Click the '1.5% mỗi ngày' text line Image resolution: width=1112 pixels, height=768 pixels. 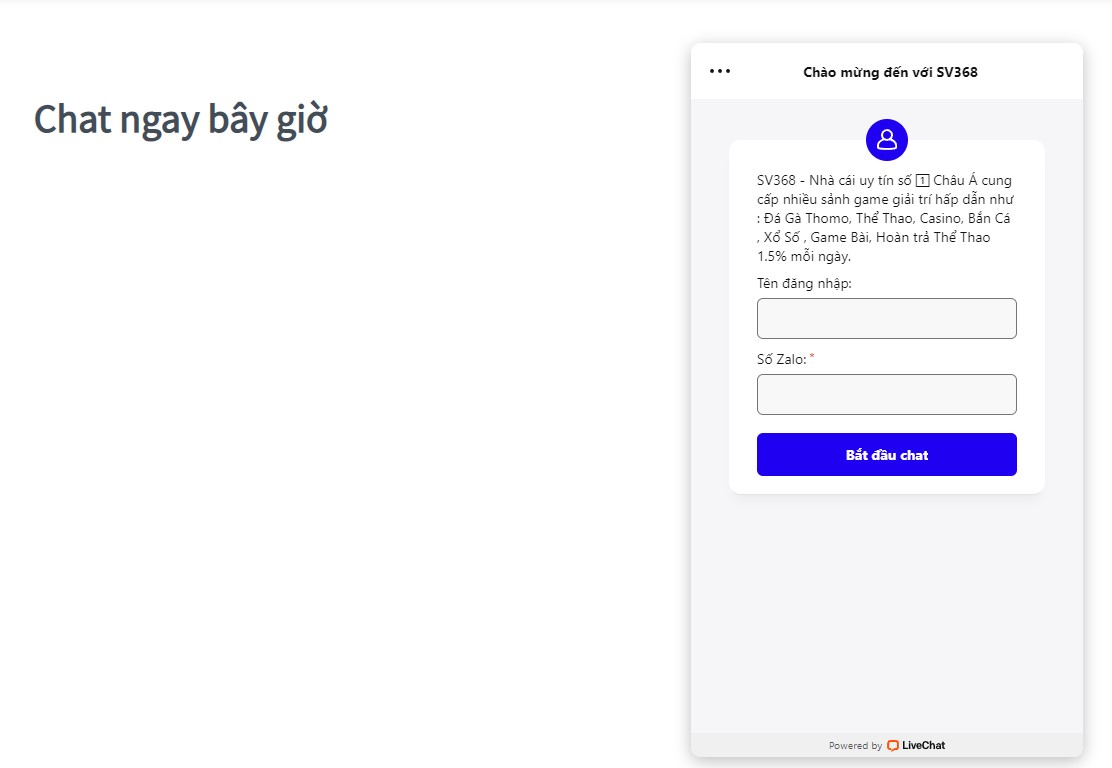[804, 257]
